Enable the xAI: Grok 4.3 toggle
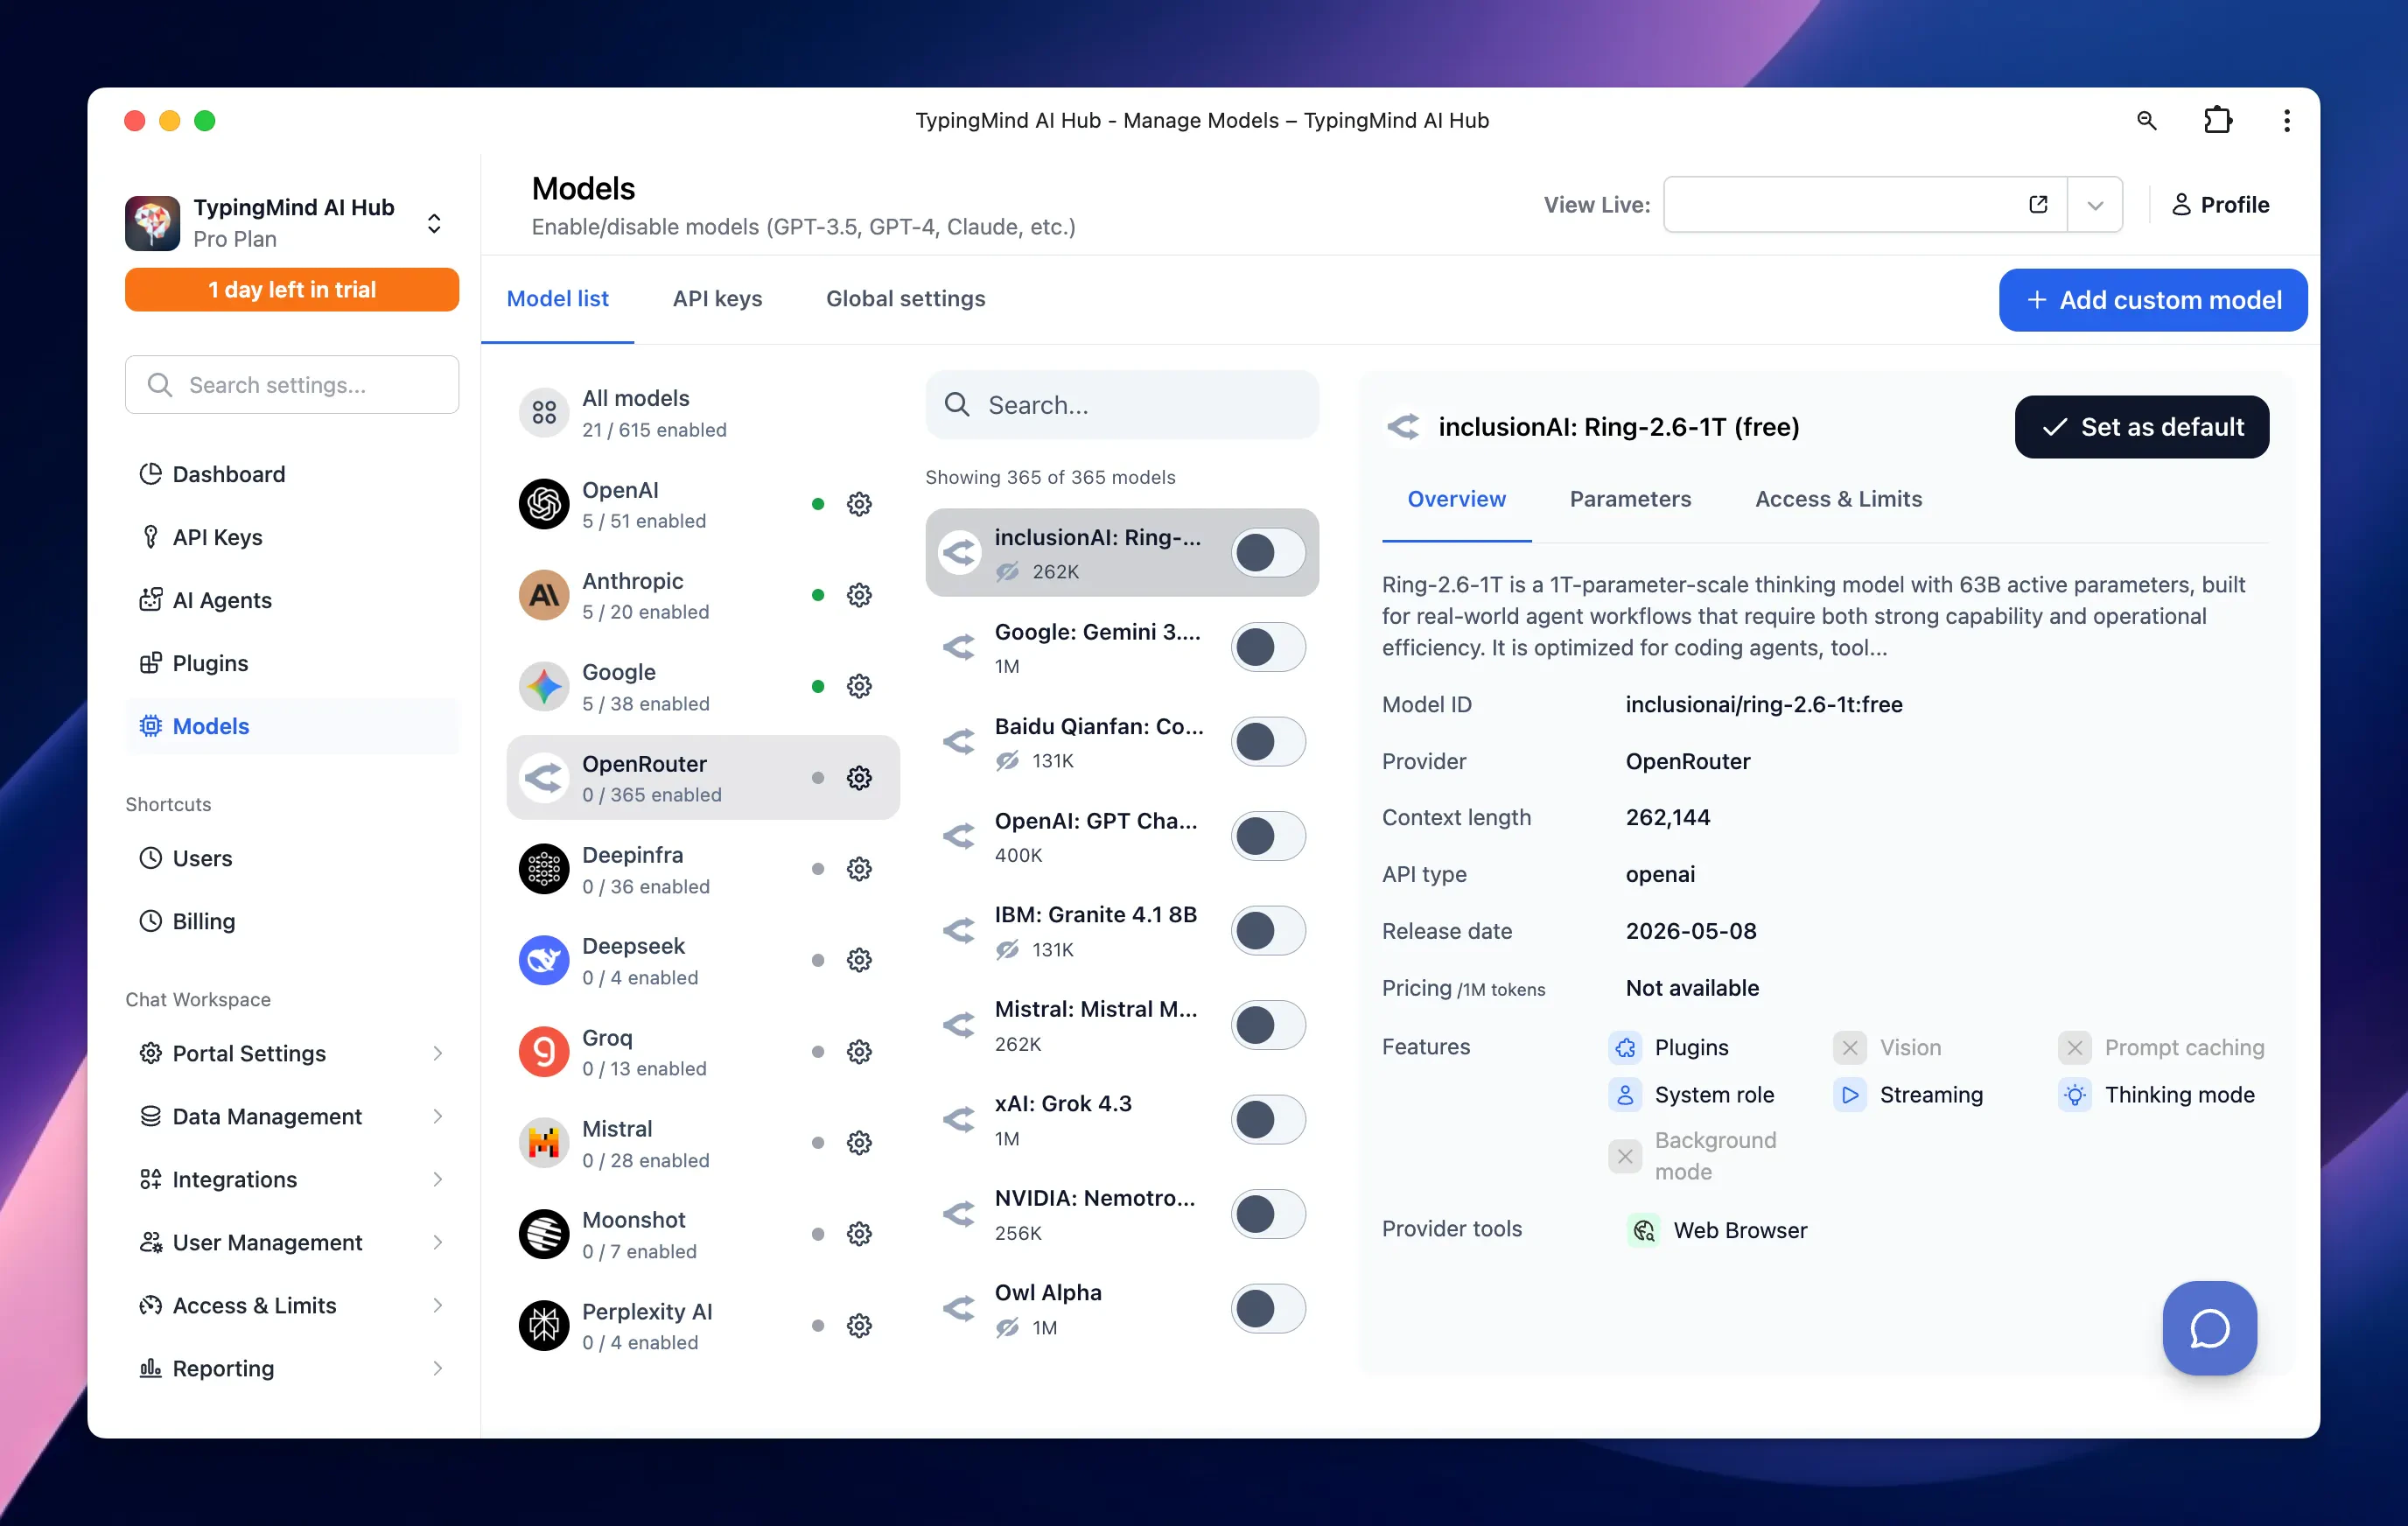 click(x=1268, y=1120)
